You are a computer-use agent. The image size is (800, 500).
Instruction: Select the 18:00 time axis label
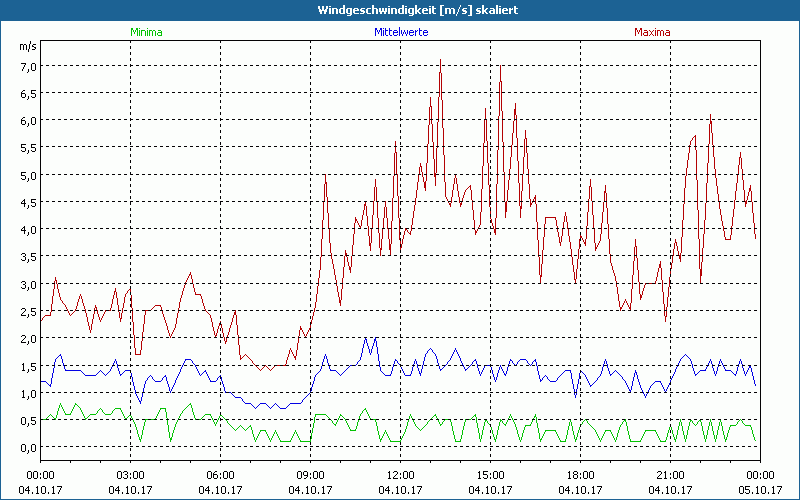click(x=581, y=475)
